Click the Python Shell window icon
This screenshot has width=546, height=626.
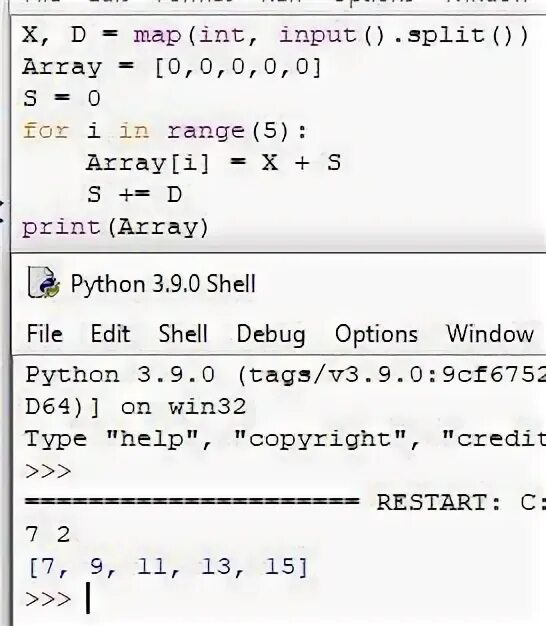point(44,283)
